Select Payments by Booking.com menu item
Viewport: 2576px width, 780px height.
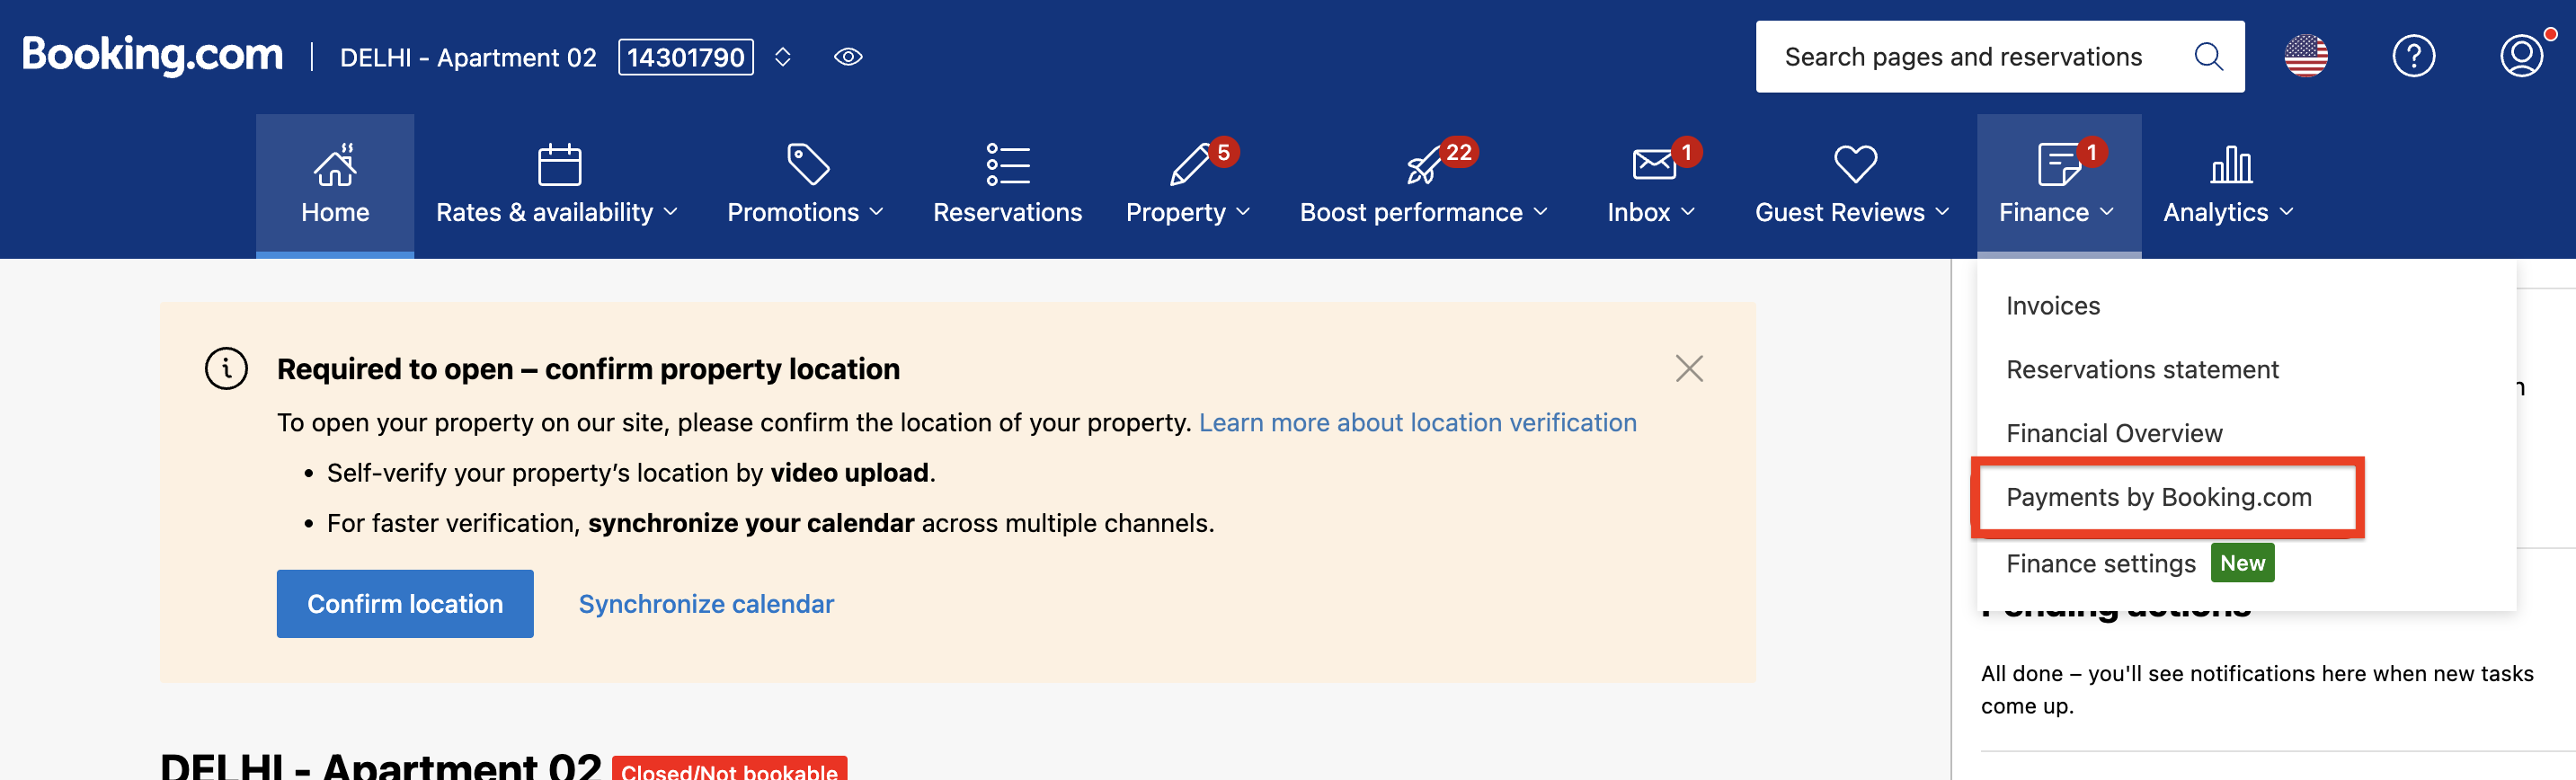click(x=2158, y=497)
